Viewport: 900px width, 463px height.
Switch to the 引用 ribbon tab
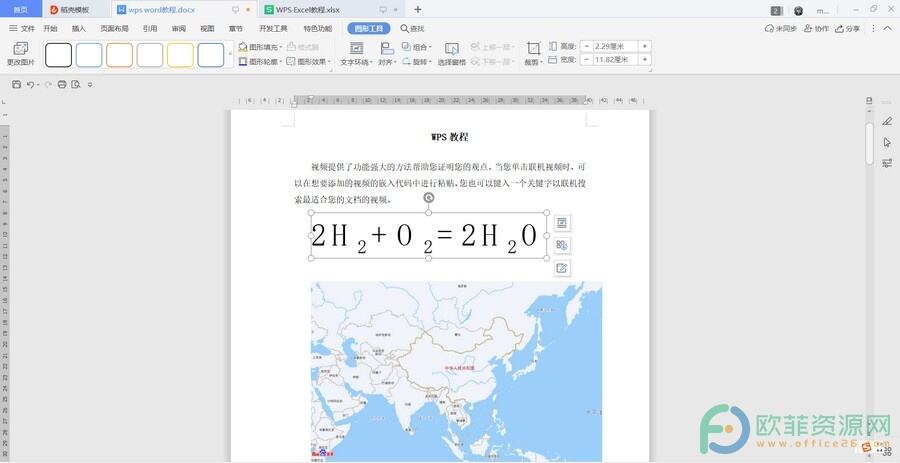point(150,28)
